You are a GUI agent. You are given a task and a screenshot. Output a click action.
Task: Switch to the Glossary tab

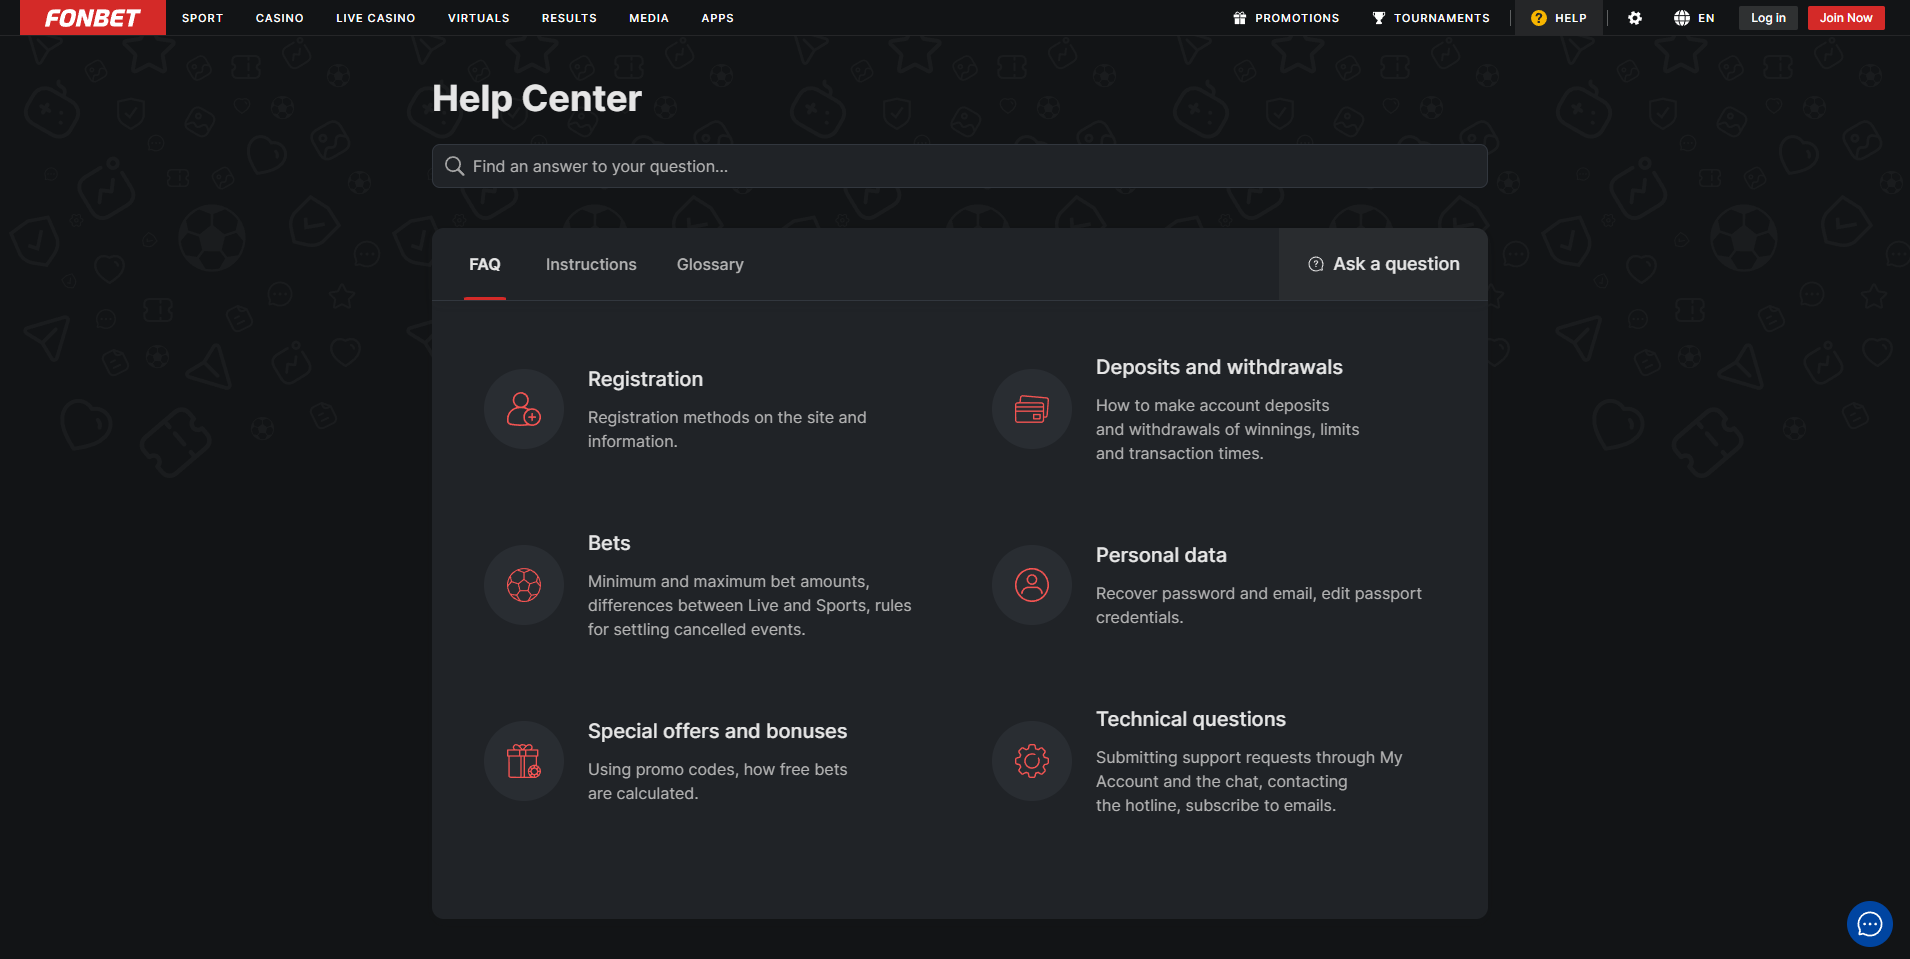point(710,264)
